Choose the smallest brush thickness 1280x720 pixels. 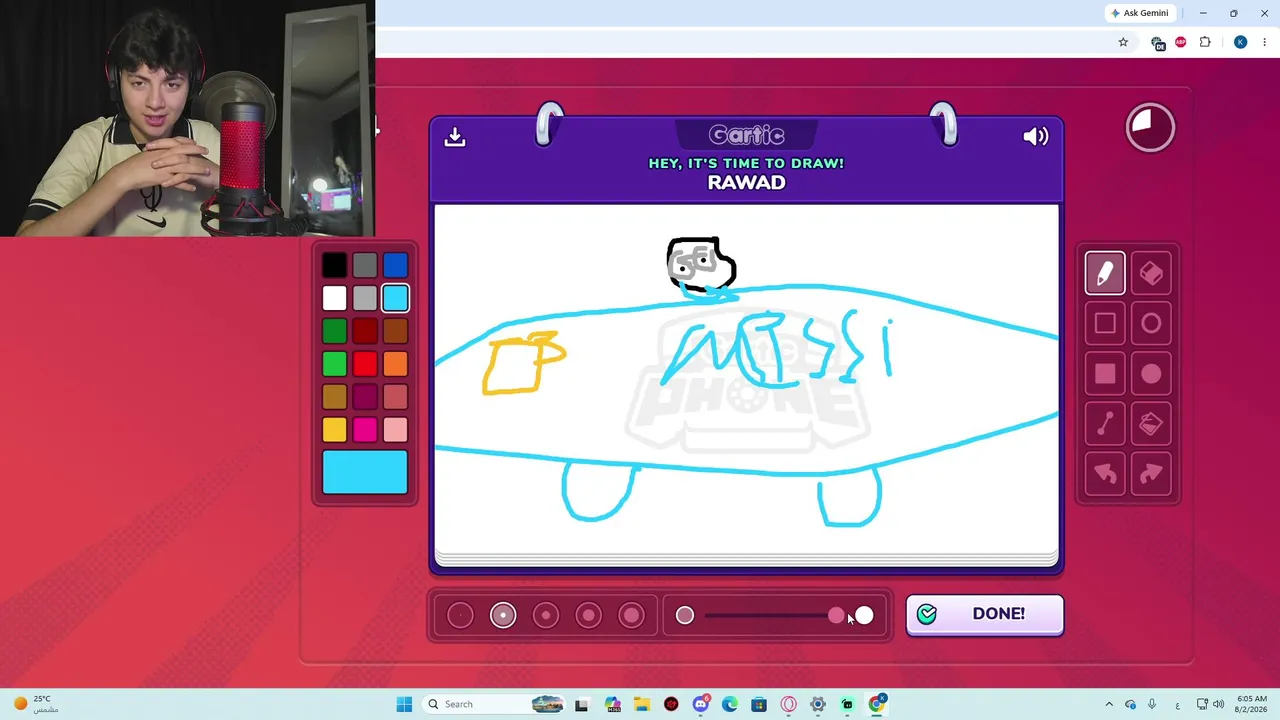coord(460,615)
